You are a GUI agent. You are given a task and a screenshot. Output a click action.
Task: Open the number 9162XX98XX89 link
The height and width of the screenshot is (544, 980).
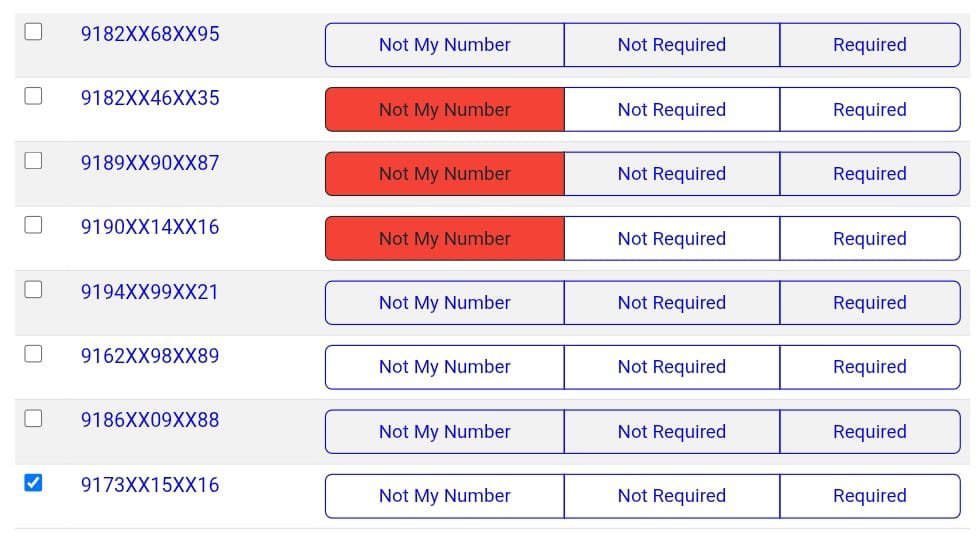(150, 356)
